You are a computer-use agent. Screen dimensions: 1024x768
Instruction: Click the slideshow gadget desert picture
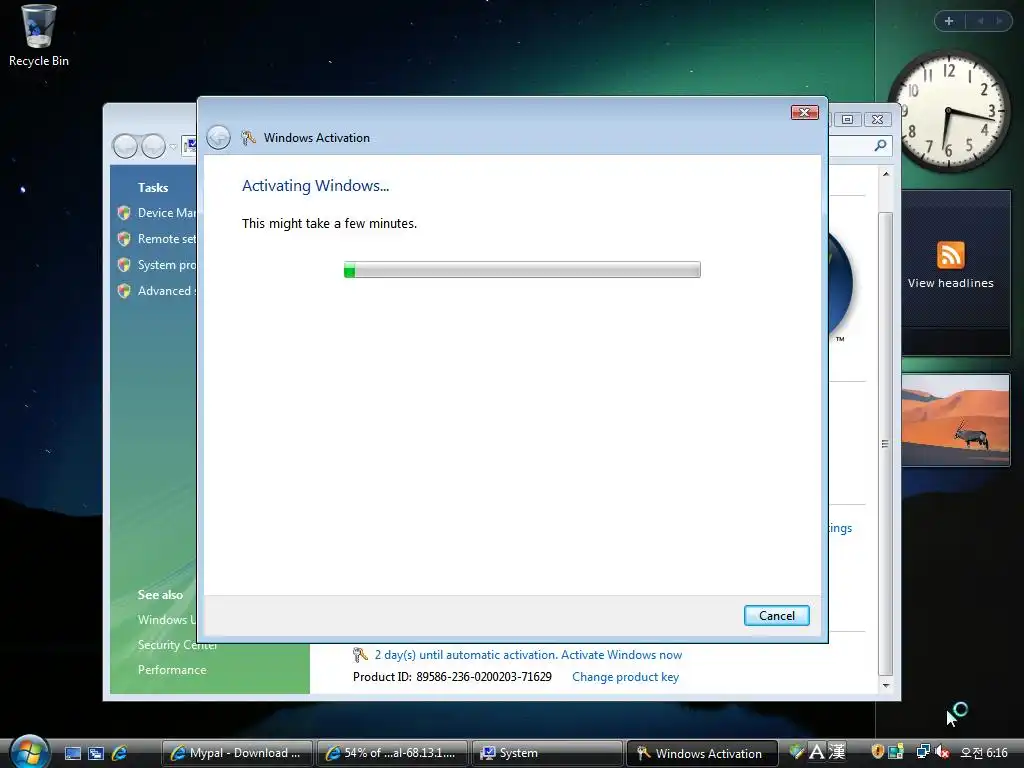click(x=955, y=419)
